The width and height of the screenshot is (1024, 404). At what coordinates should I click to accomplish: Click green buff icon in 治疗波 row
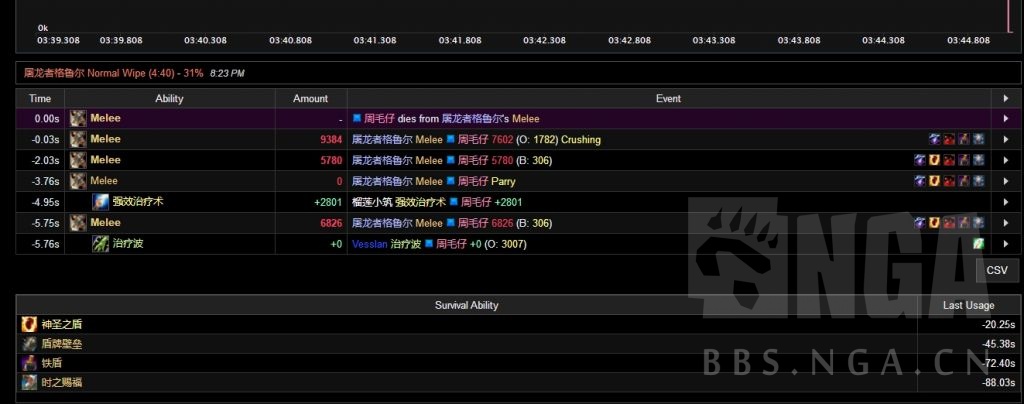[979, 244]
